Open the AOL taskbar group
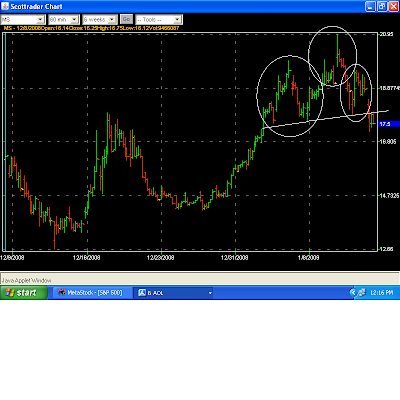The width and height of the screenshot is (400, 400). [173, 293]
